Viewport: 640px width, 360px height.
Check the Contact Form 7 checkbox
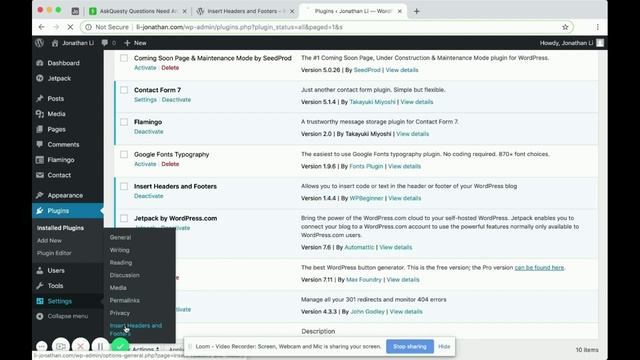click(x=124, y=90)
